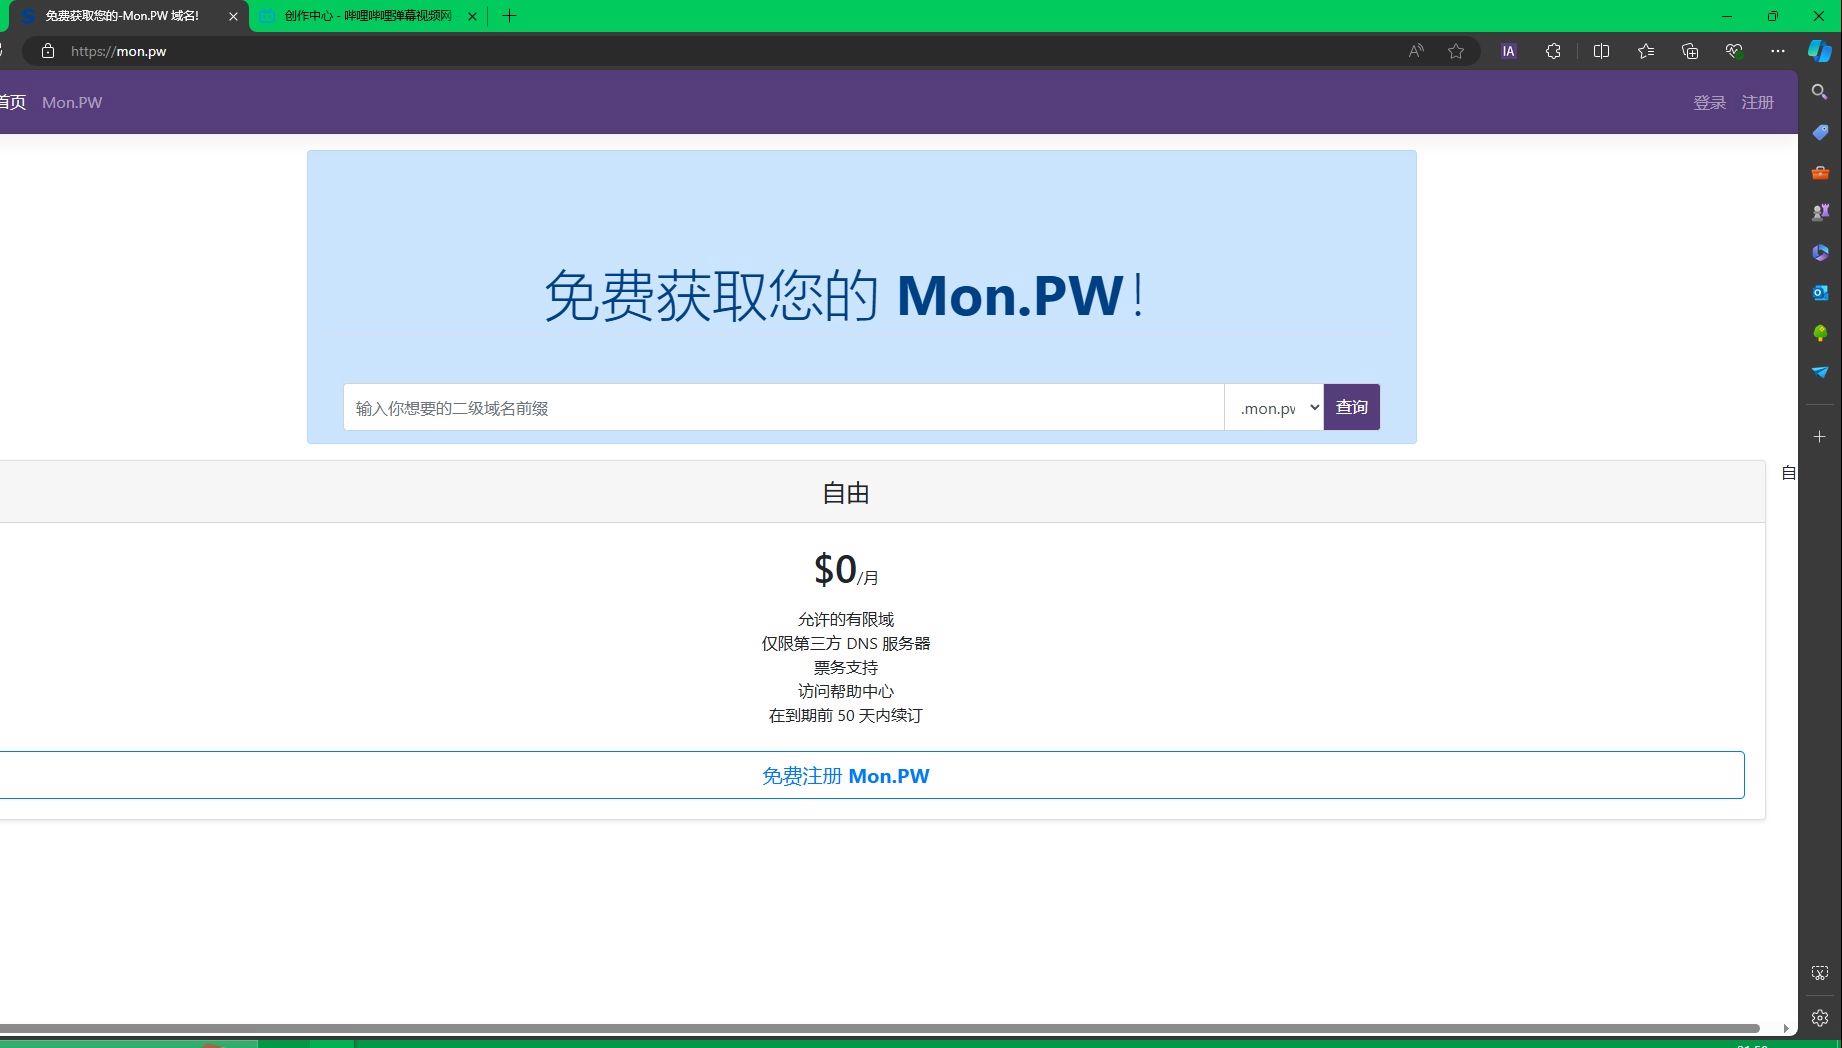Open Browser essentials heart icon
The height and width of the screenshot is (1048, 1842).
pyautogui.click(x=1734, y=51)
